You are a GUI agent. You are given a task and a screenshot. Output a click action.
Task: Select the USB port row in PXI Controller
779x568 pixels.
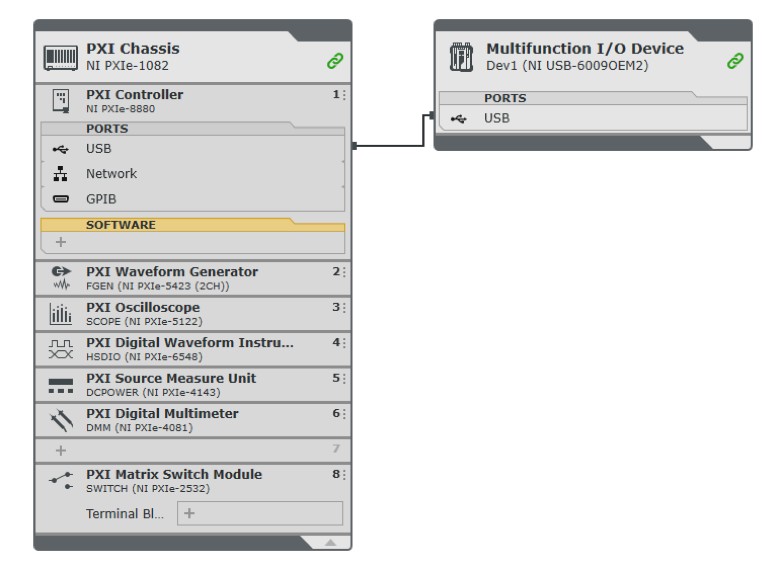click(192, 149)
